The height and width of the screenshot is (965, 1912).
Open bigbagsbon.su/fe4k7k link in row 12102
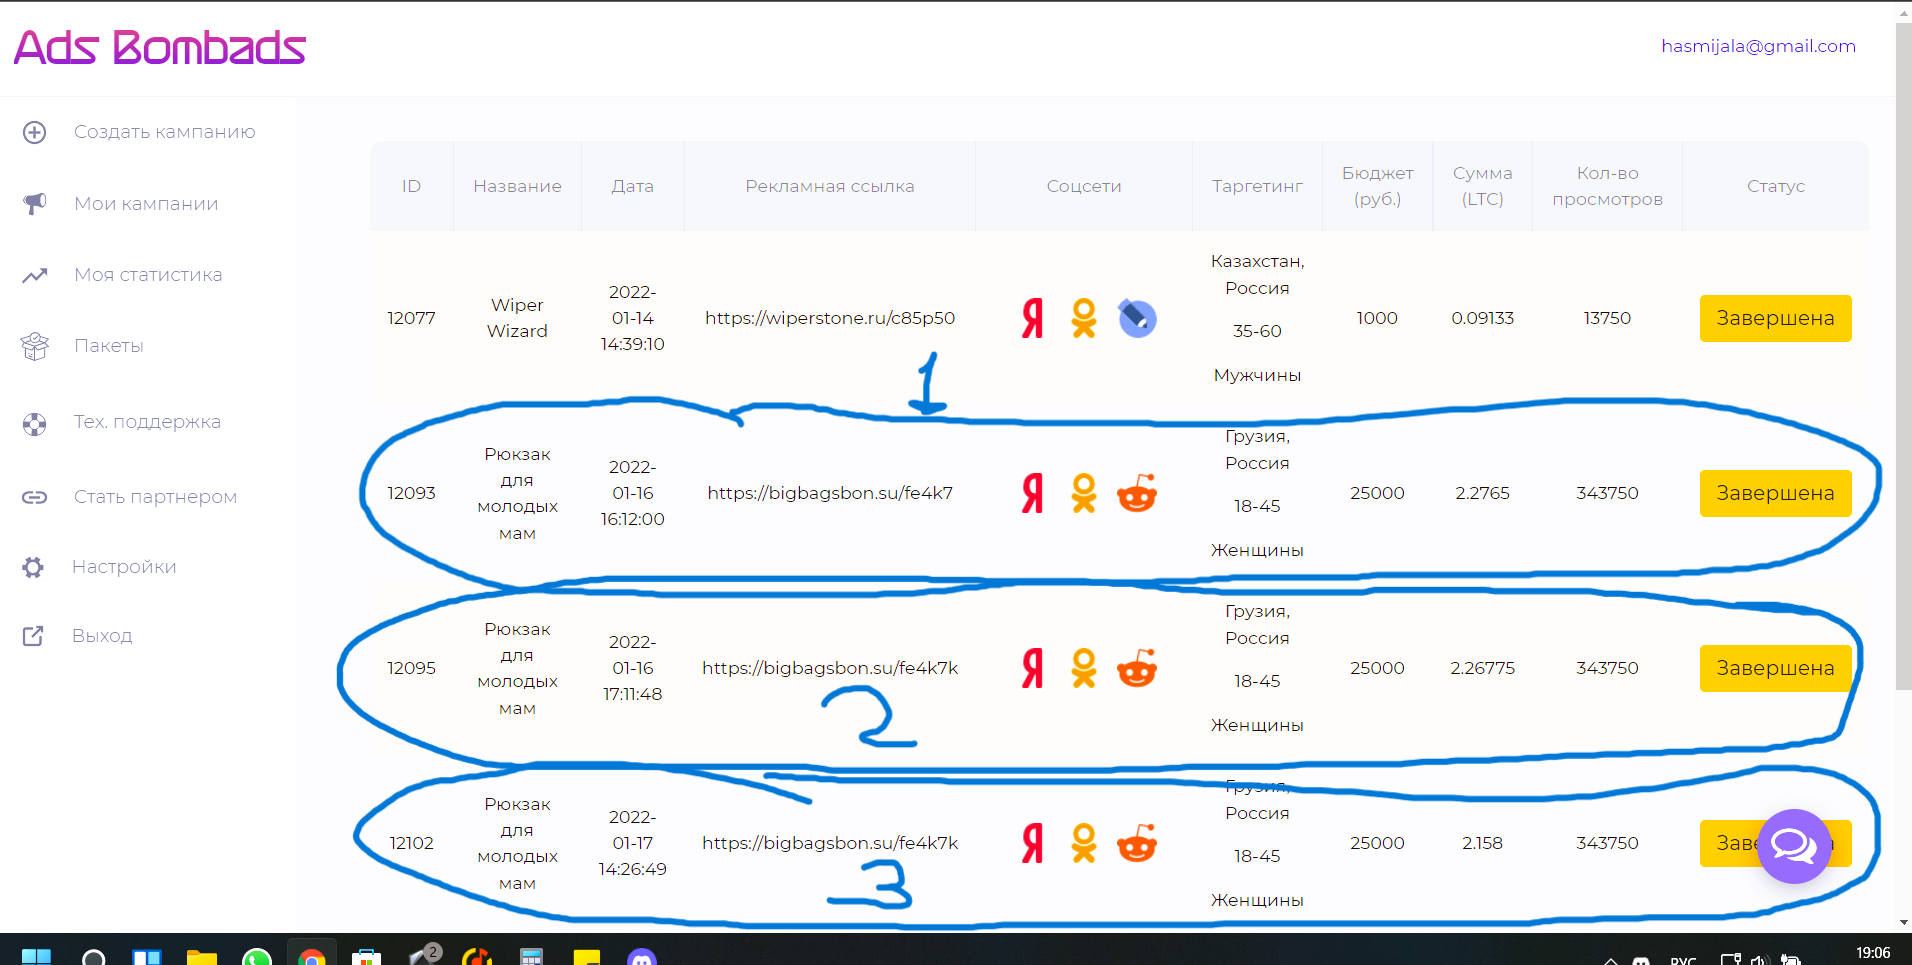(830, 843)
